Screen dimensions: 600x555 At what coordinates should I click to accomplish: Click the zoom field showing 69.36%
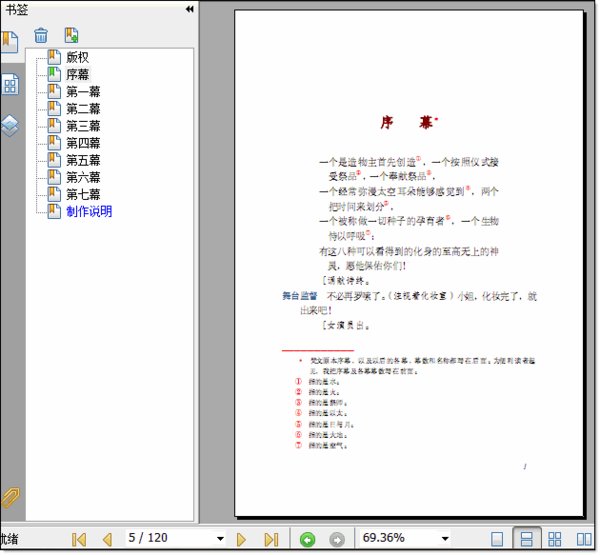click(398, 538)
